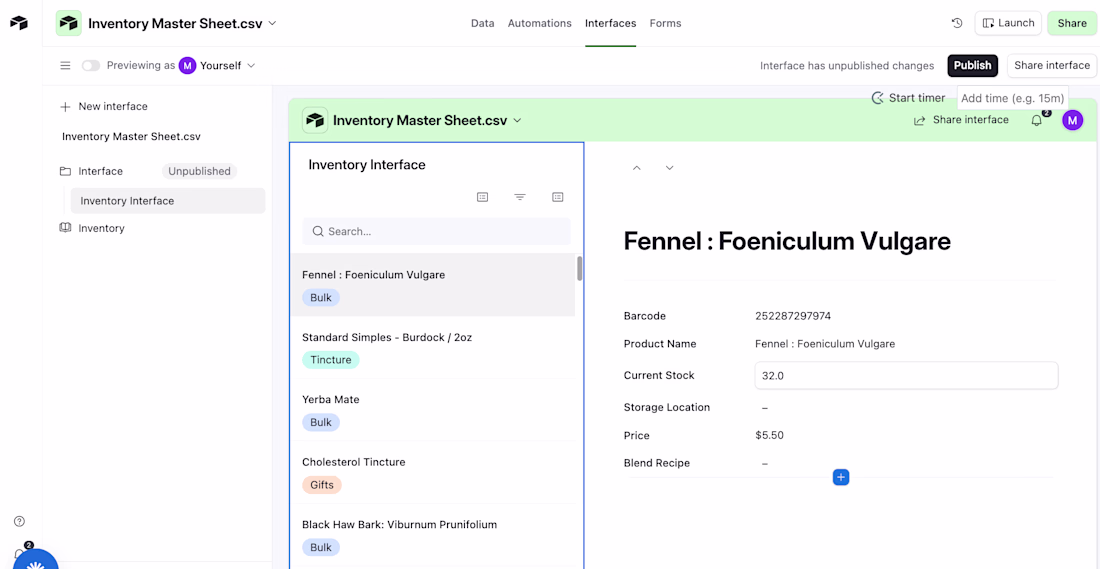Click the Inventory Interface list title

tap(367, 165)
